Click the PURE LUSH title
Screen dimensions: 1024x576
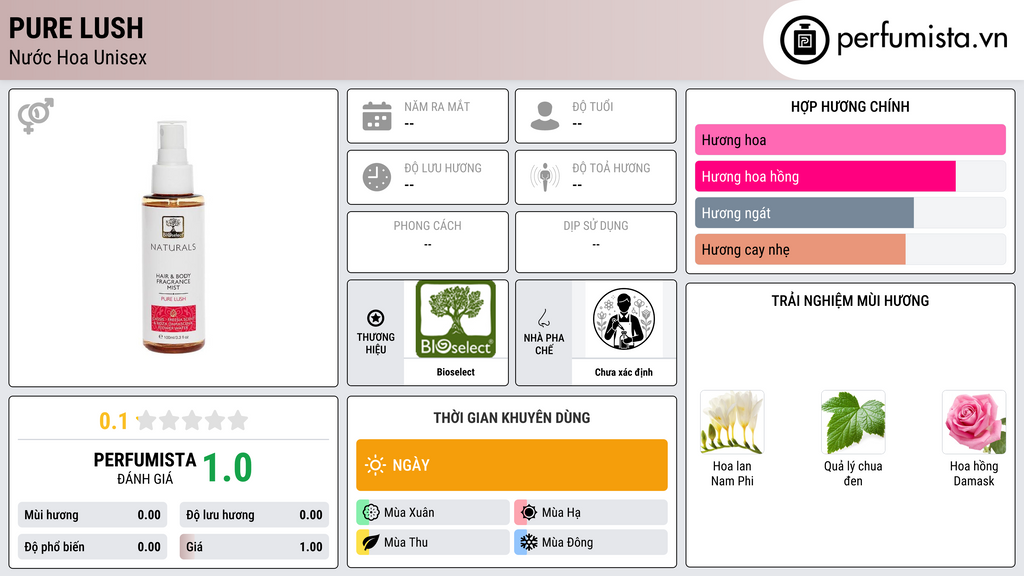(76, 28)
